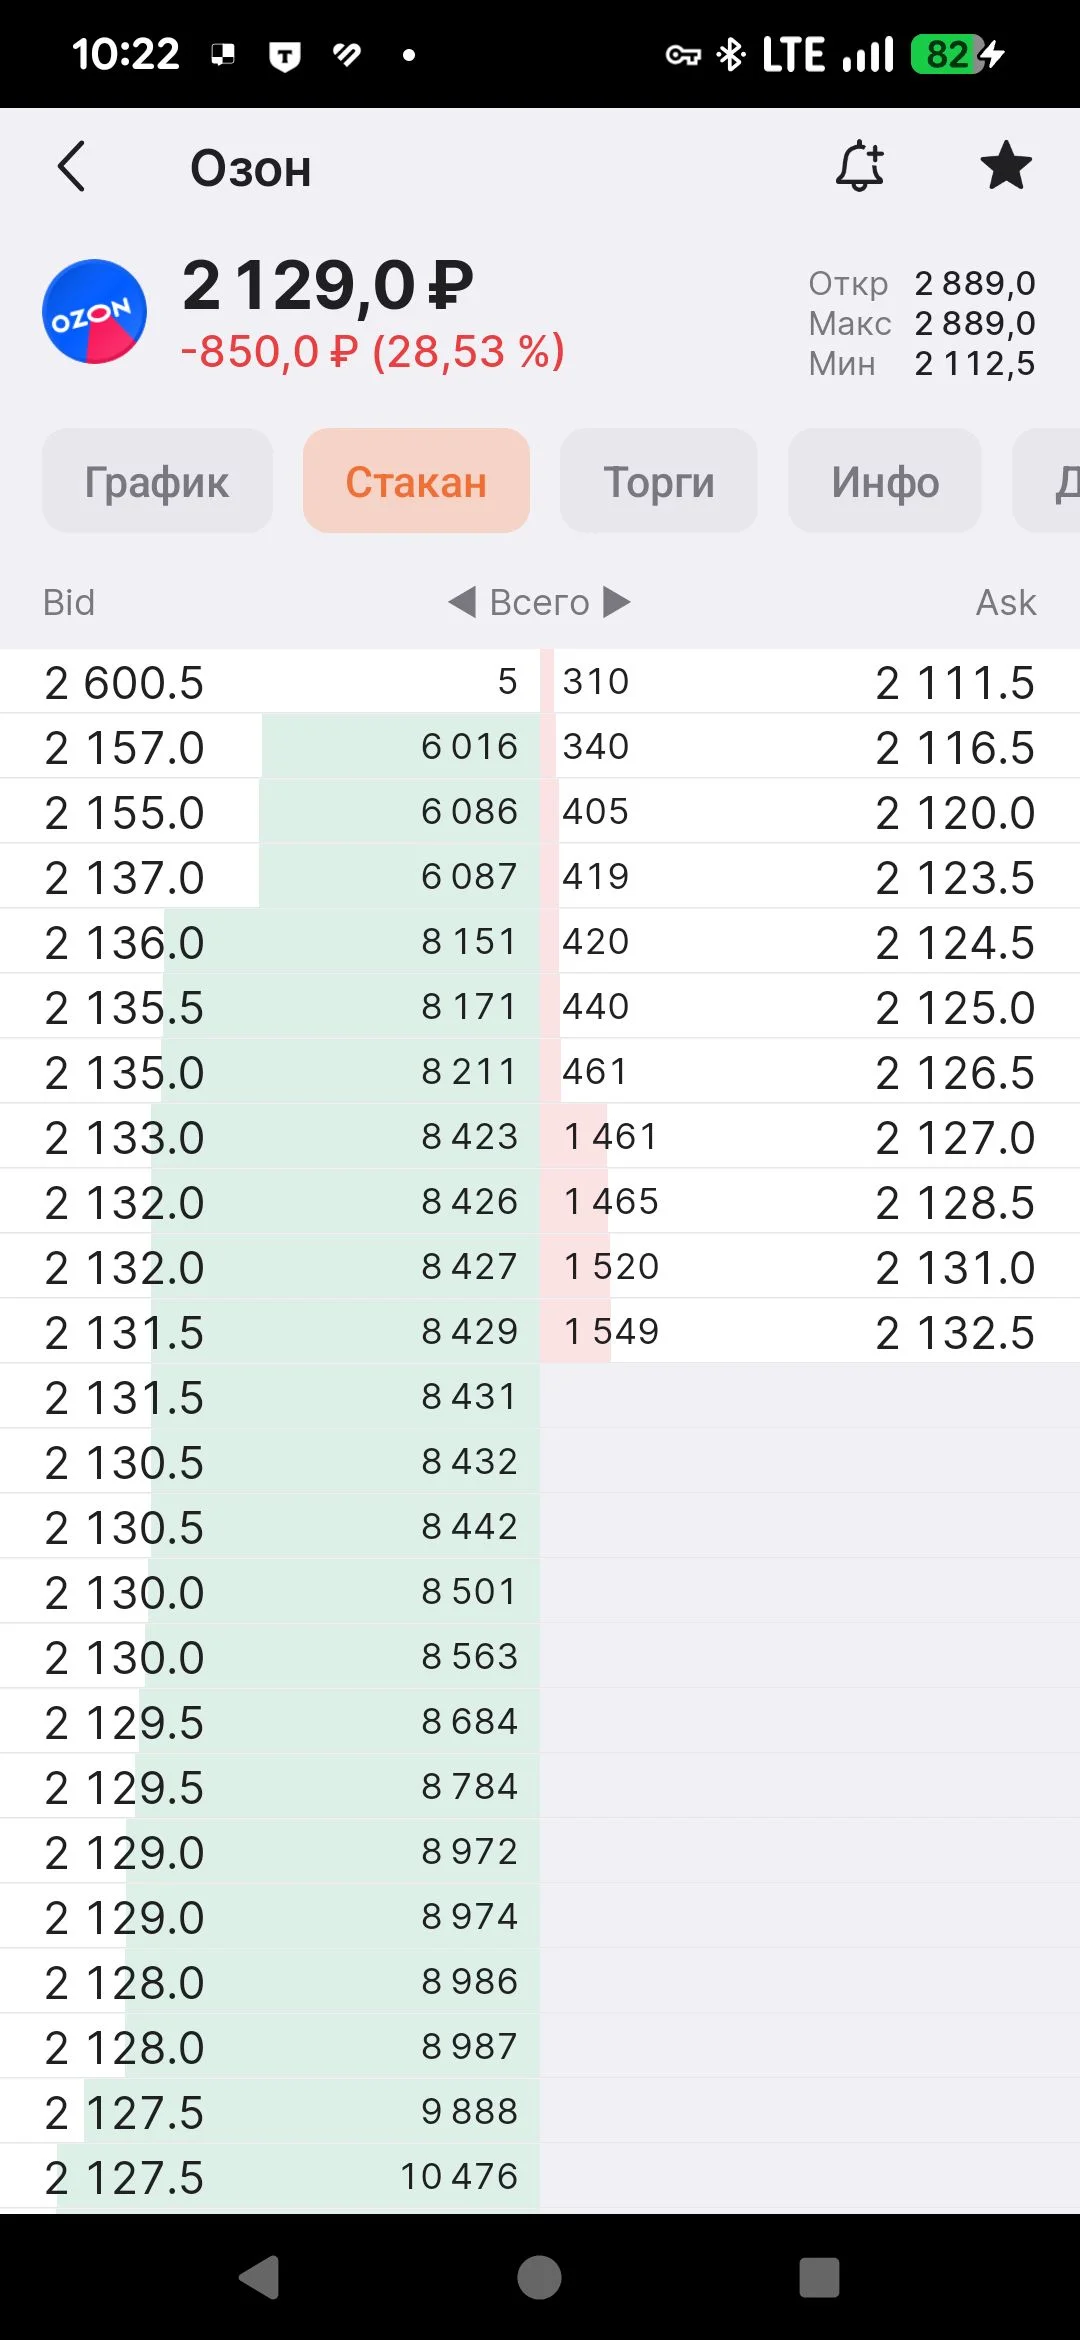Open the Инфо tab
The height and width of the screenshot is (2340, 1080).
885,481
